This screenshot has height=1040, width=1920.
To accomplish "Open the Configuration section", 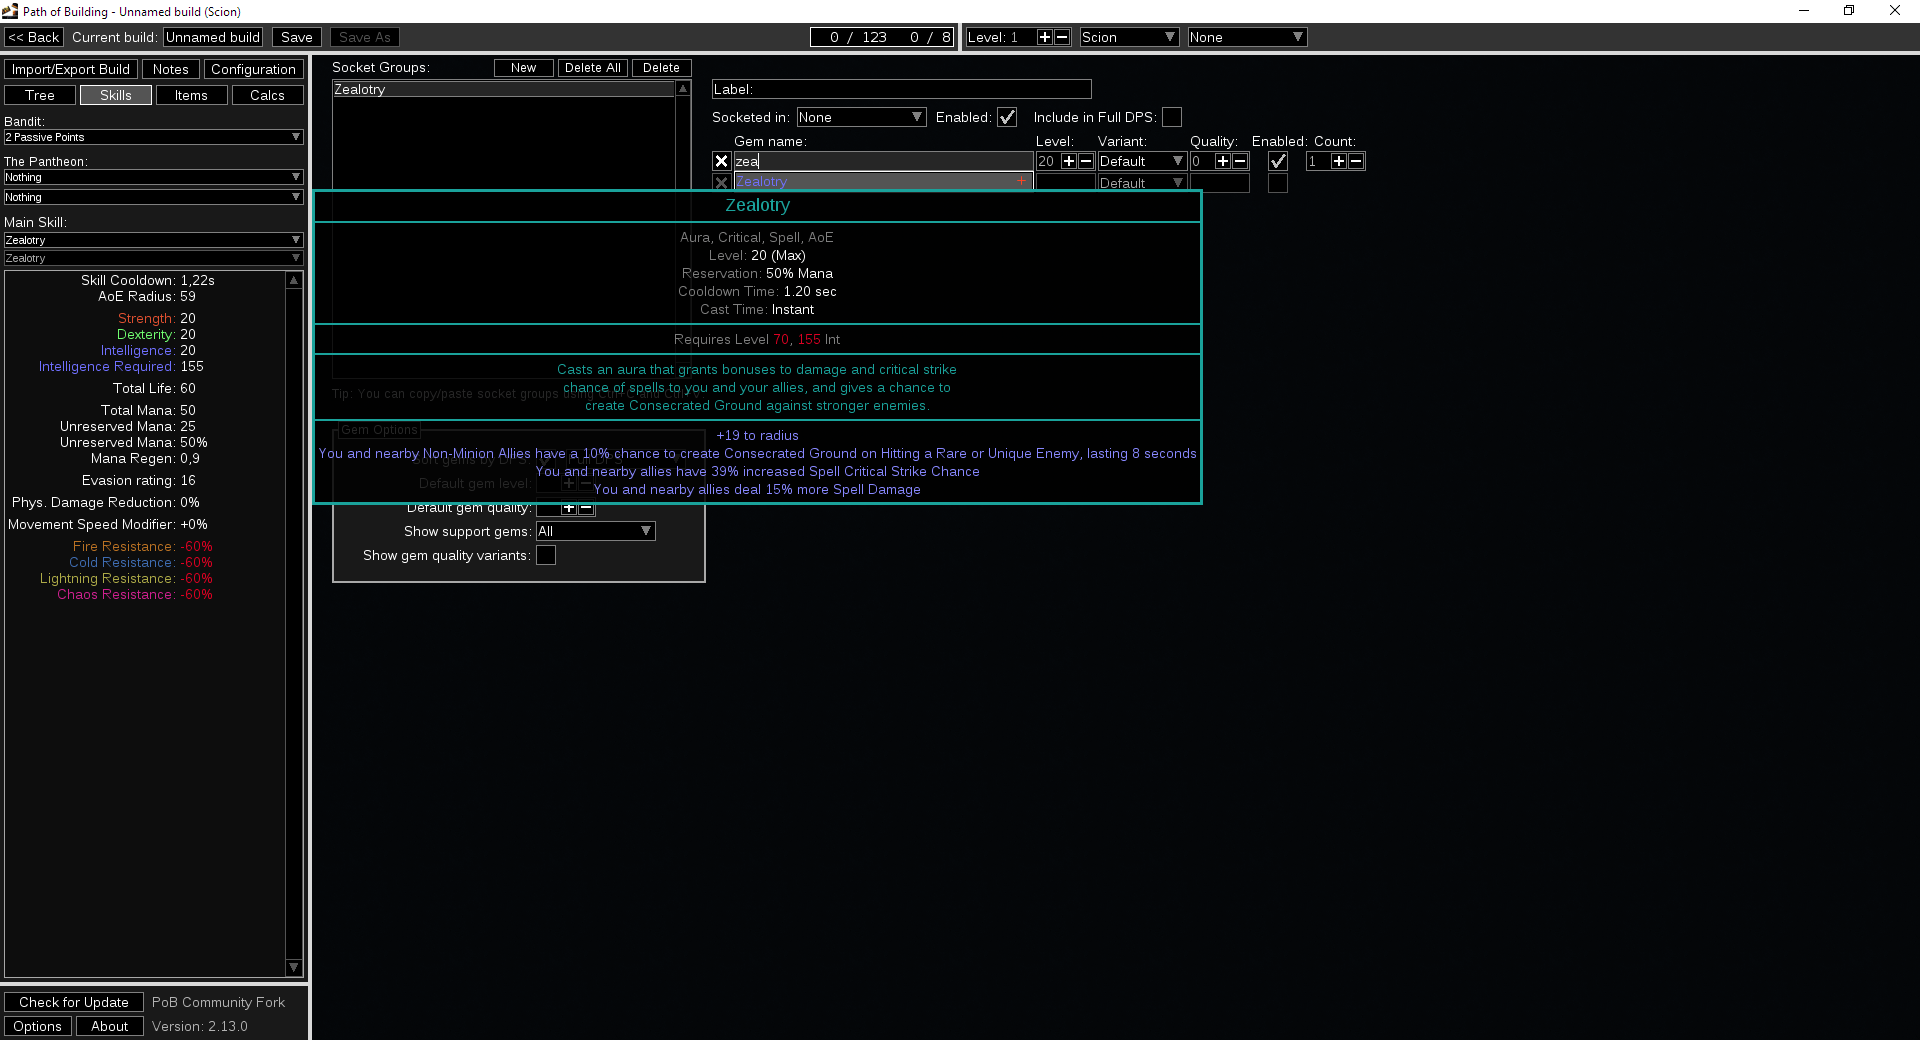I will tap(254, 69).
